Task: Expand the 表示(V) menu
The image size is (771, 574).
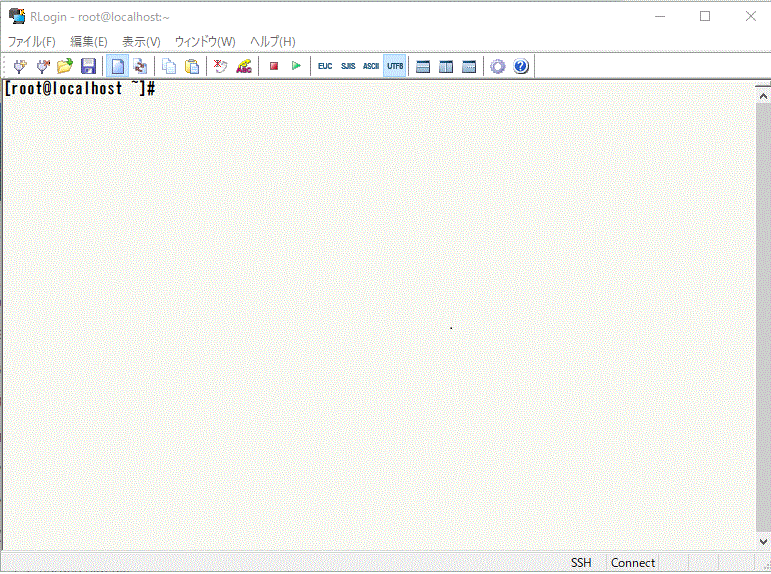Action: coord(141,42)
